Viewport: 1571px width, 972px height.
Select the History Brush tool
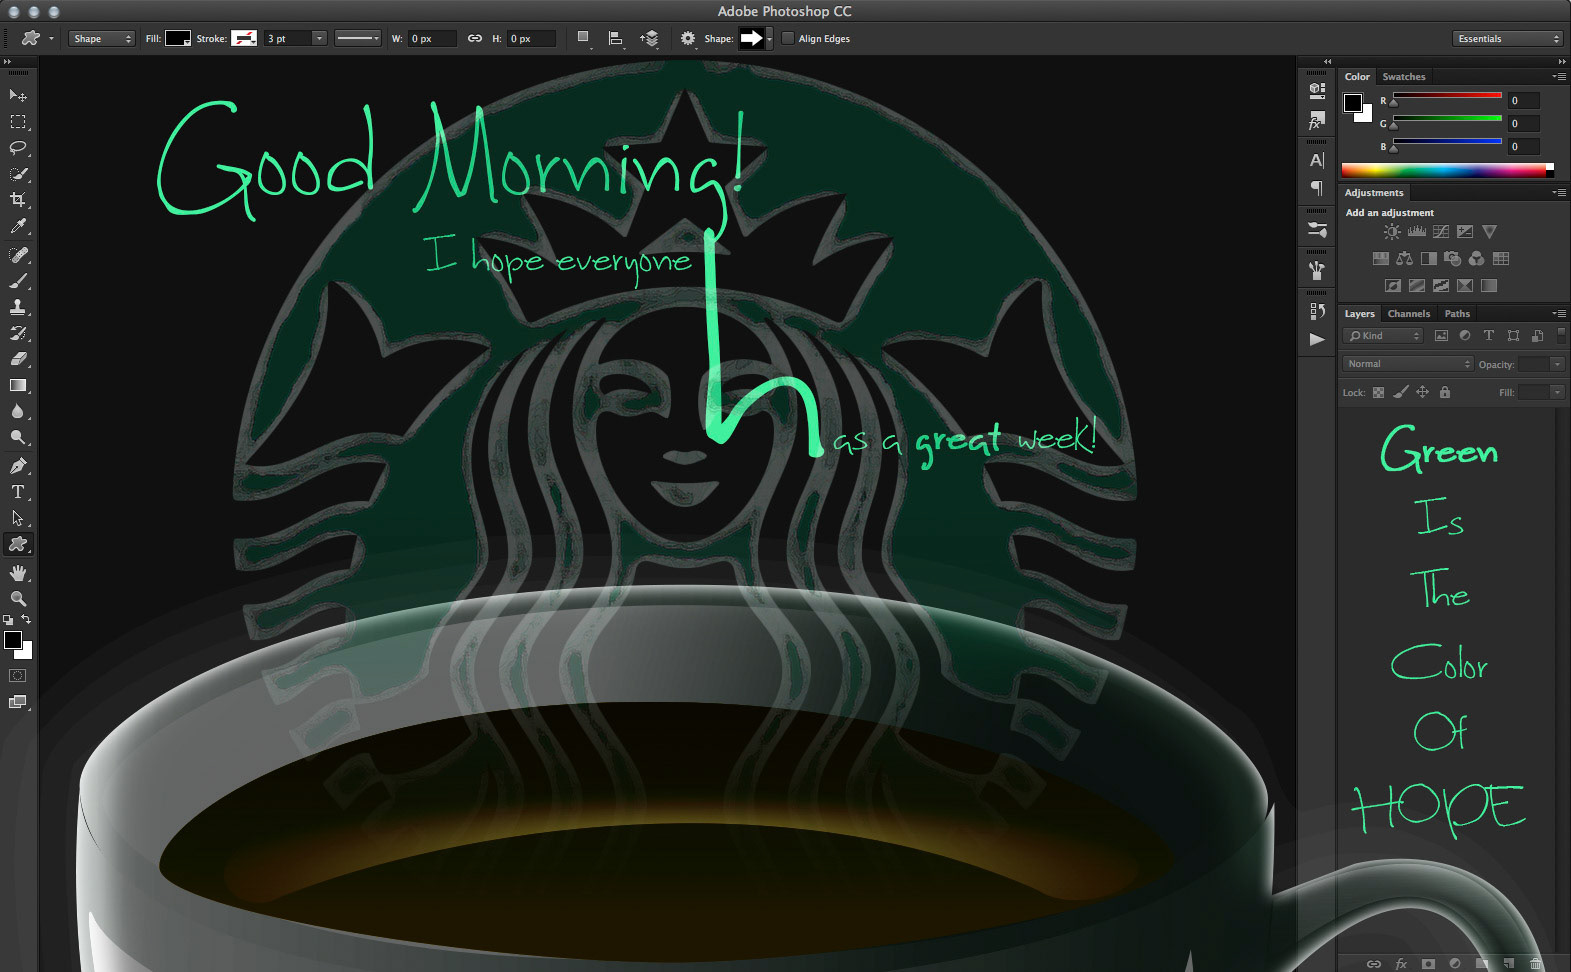[x=18, y=333]
